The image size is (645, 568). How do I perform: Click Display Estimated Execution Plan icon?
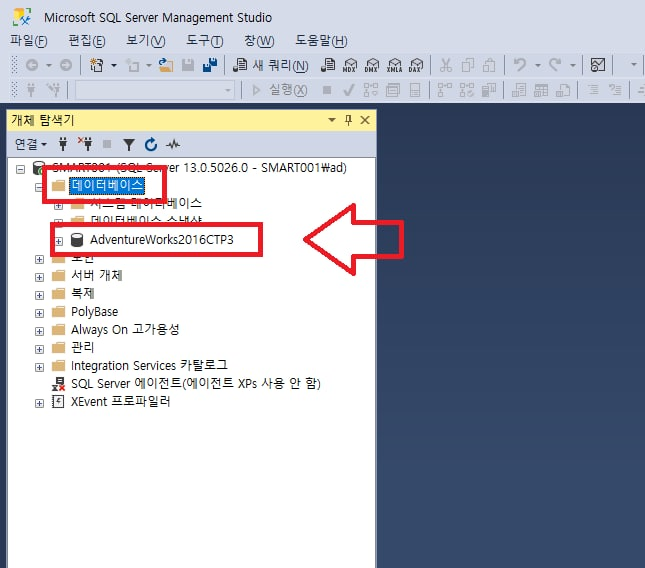[371, 90]
